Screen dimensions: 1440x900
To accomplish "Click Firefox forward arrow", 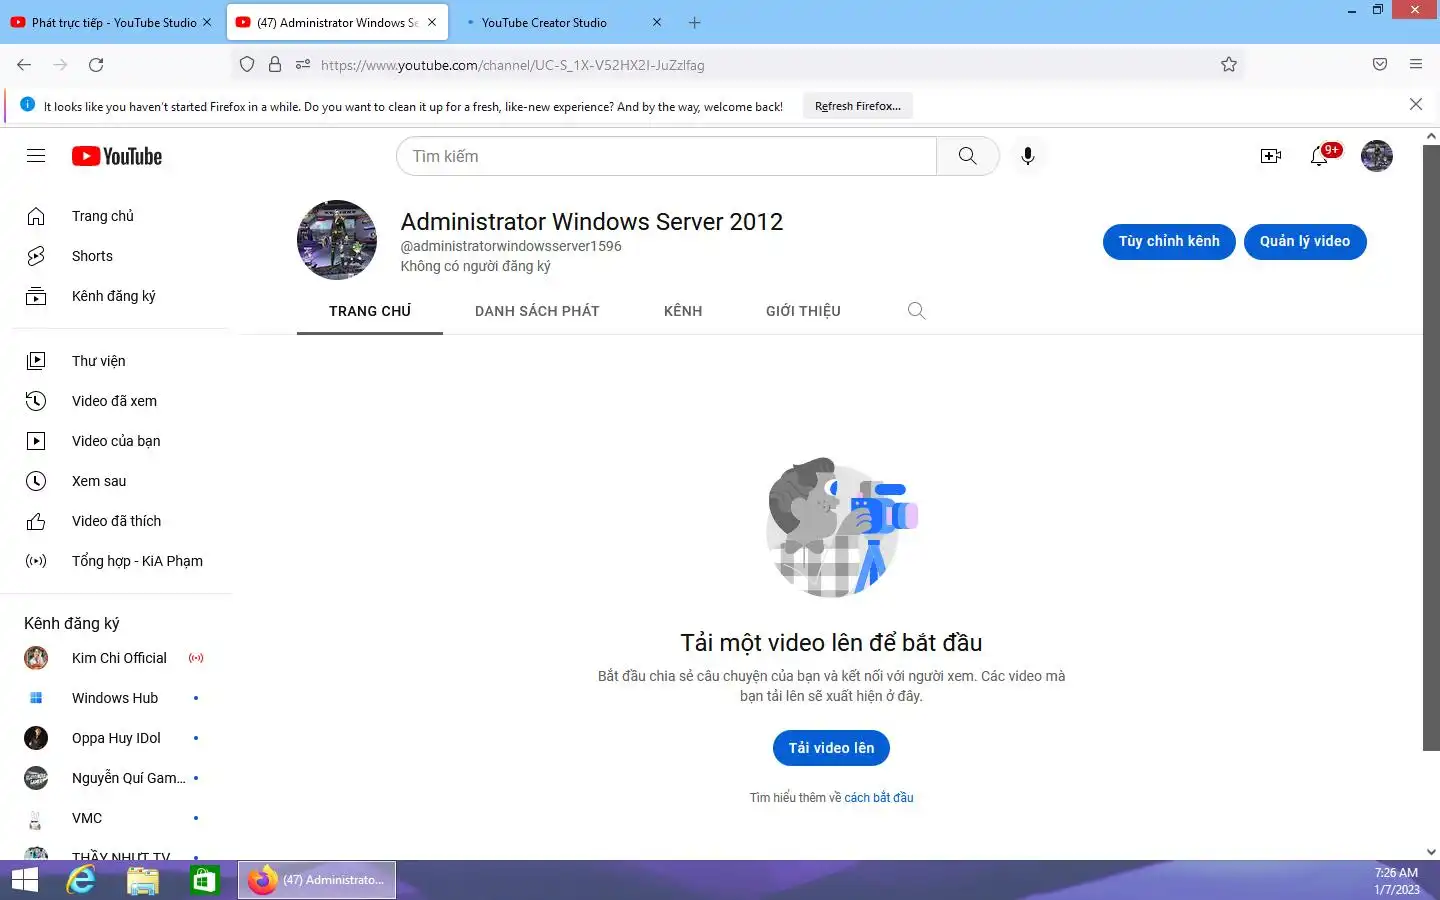I will click(x=60, y=65).
